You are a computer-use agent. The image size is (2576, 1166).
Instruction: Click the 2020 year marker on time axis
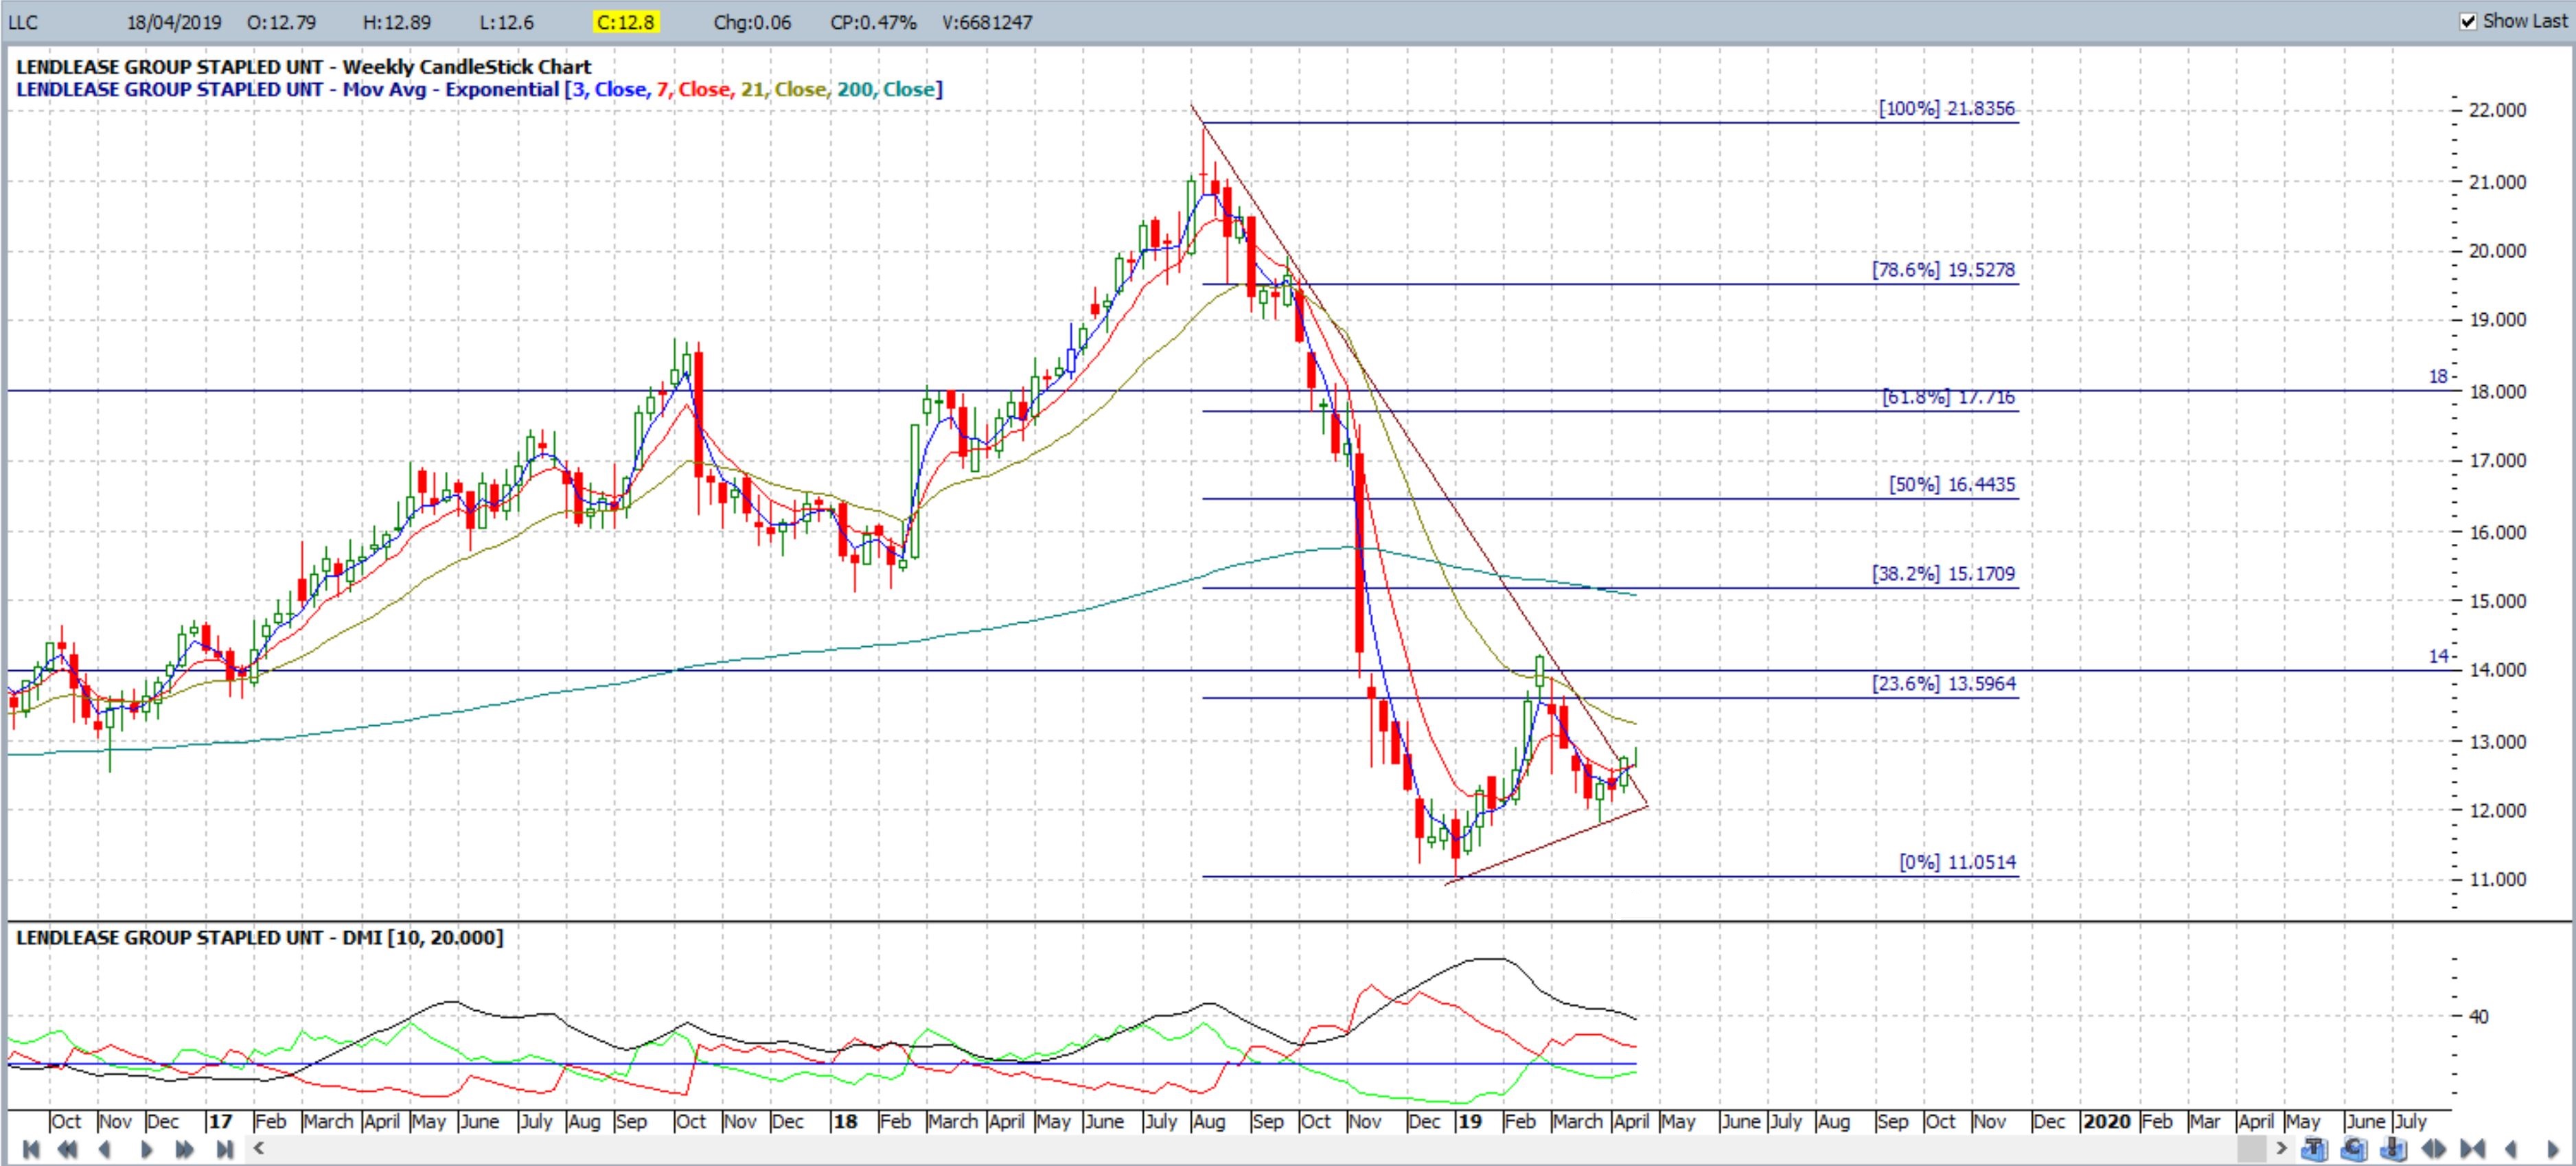2106,1122
